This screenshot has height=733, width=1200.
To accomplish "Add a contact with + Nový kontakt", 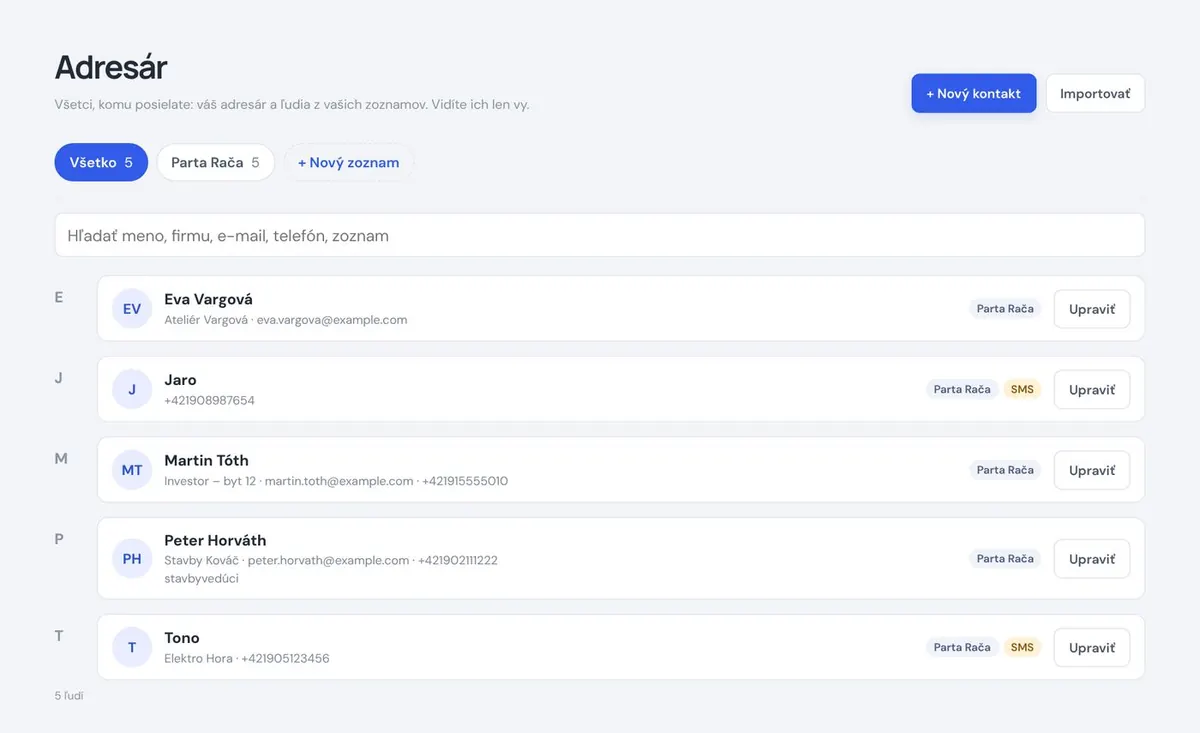I will point(973,93).
